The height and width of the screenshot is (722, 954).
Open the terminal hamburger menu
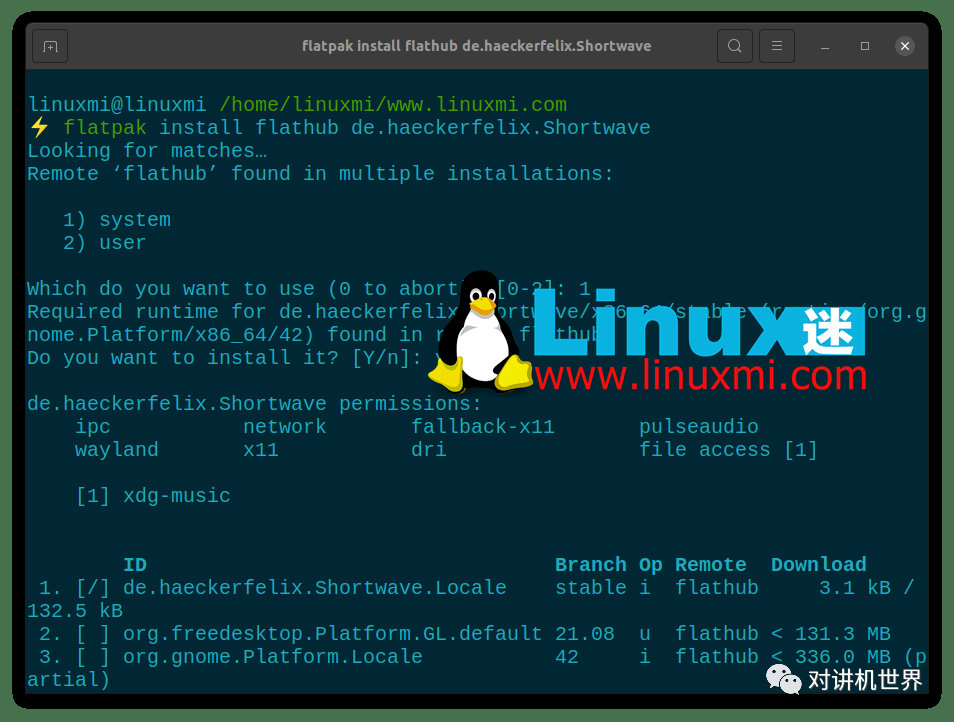[x=777, y=46]
